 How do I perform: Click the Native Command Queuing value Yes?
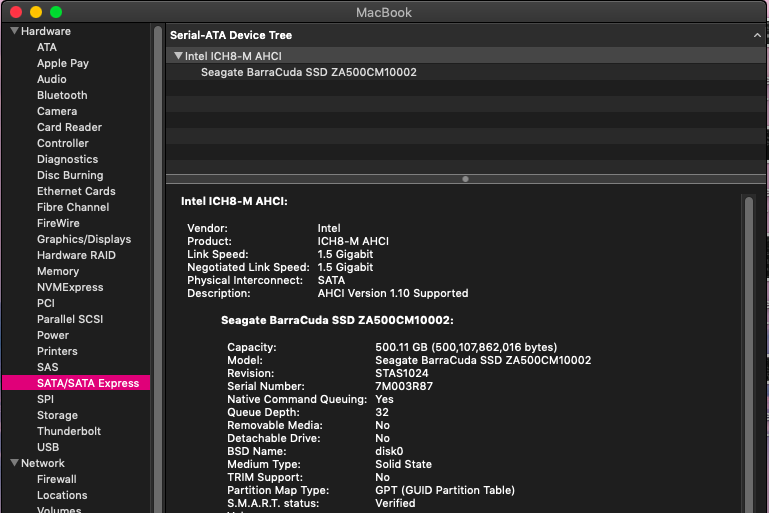[x=384, y=399]
